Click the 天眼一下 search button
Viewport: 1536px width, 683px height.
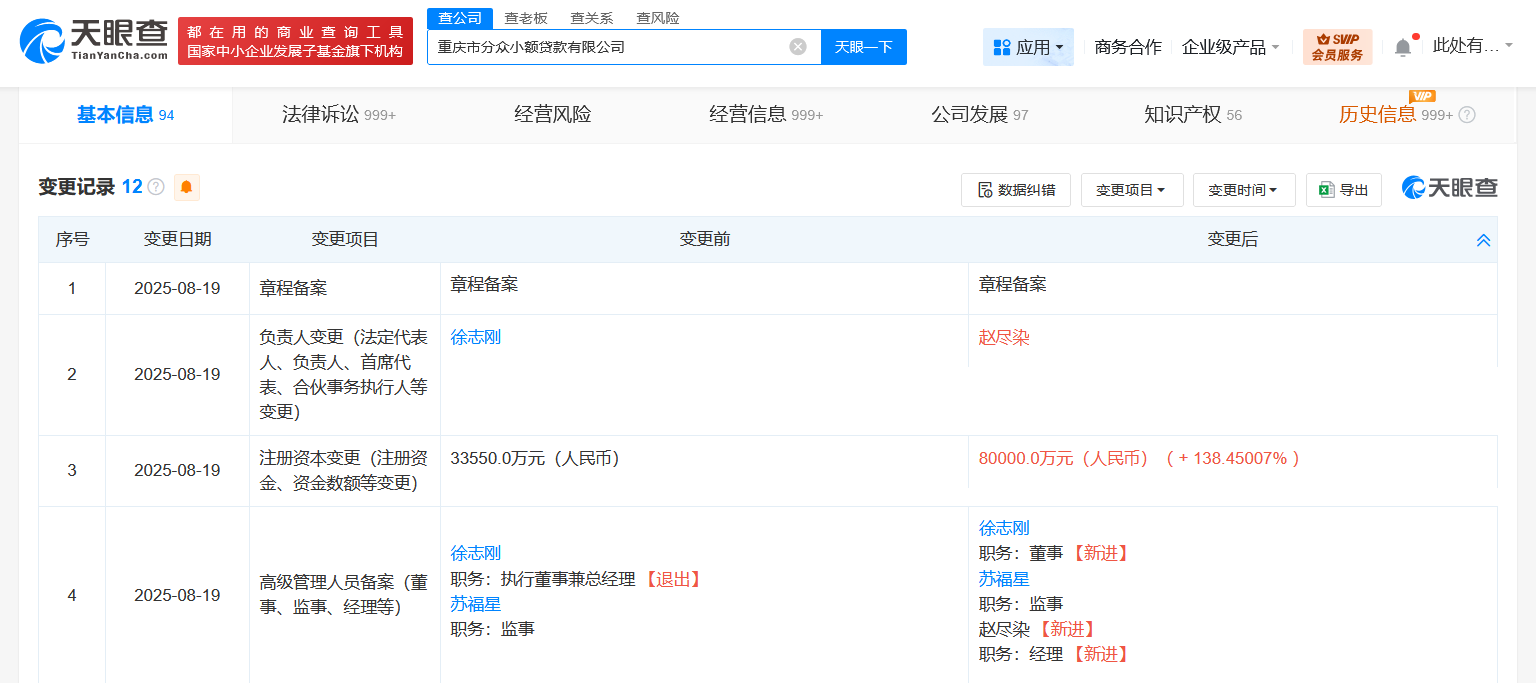(x=863, y=46)
